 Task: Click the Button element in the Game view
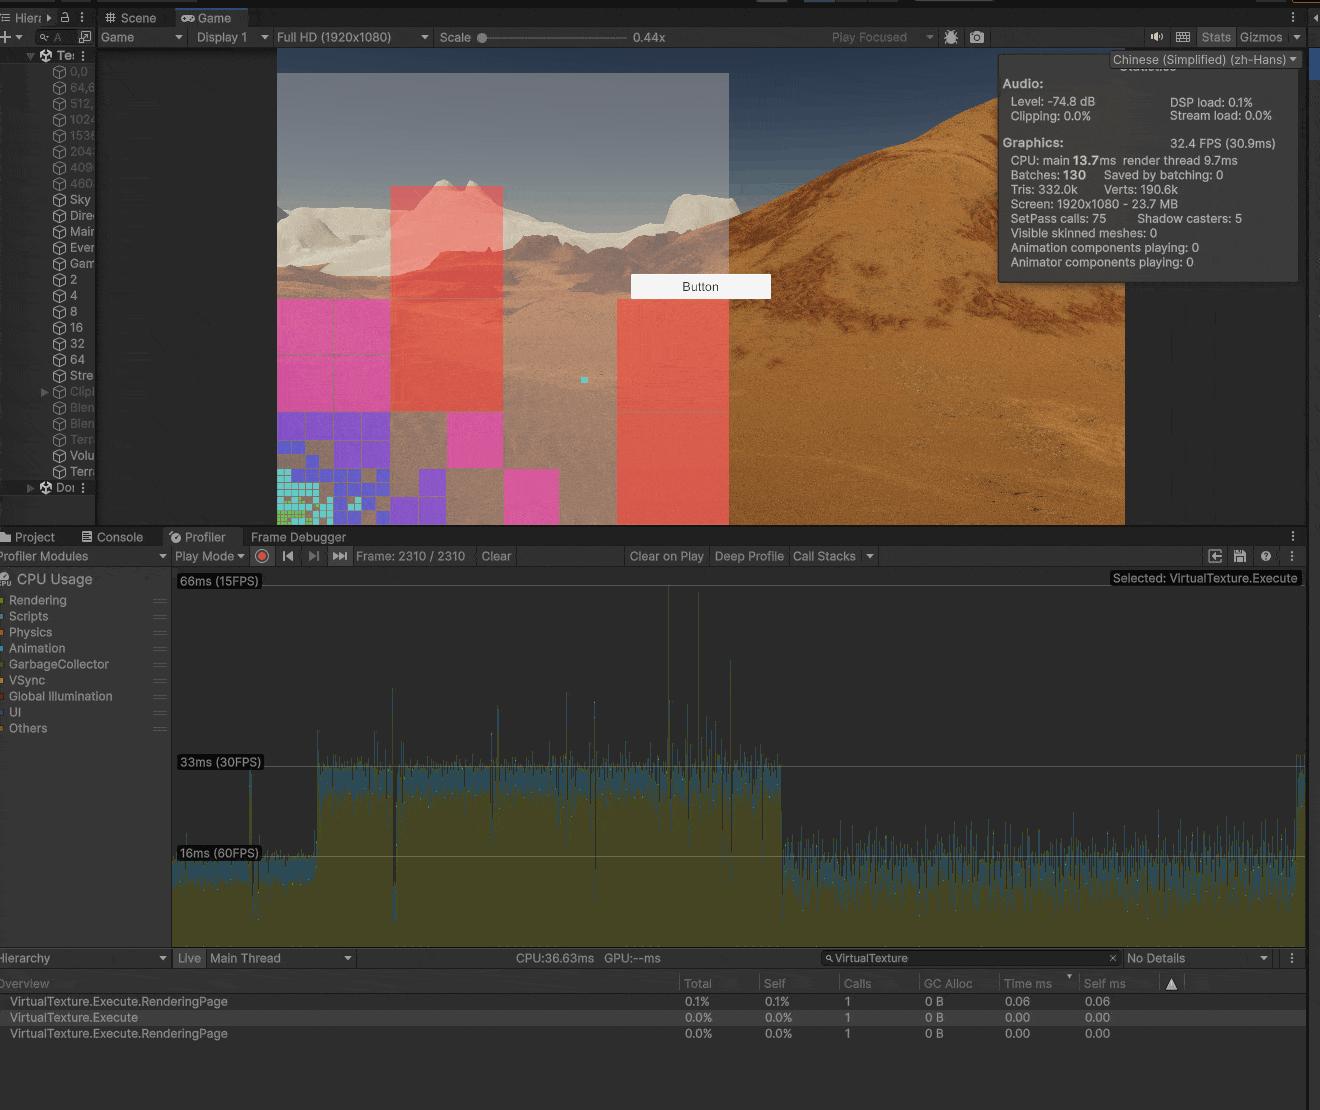pos(700,286)
